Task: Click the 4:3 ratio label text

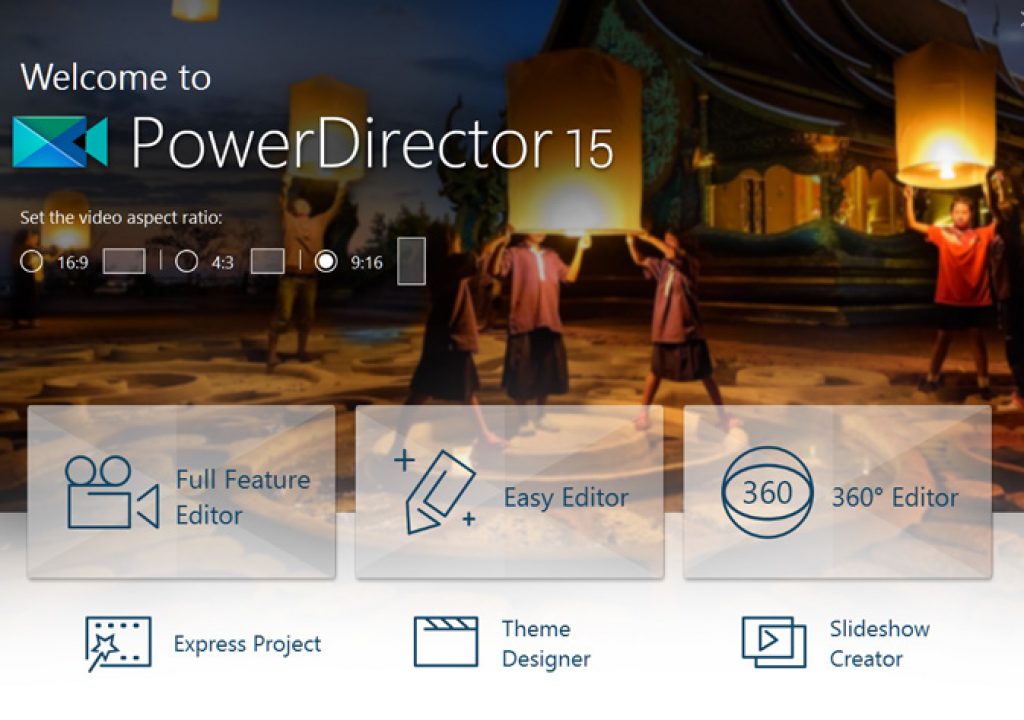Action: 222,263
